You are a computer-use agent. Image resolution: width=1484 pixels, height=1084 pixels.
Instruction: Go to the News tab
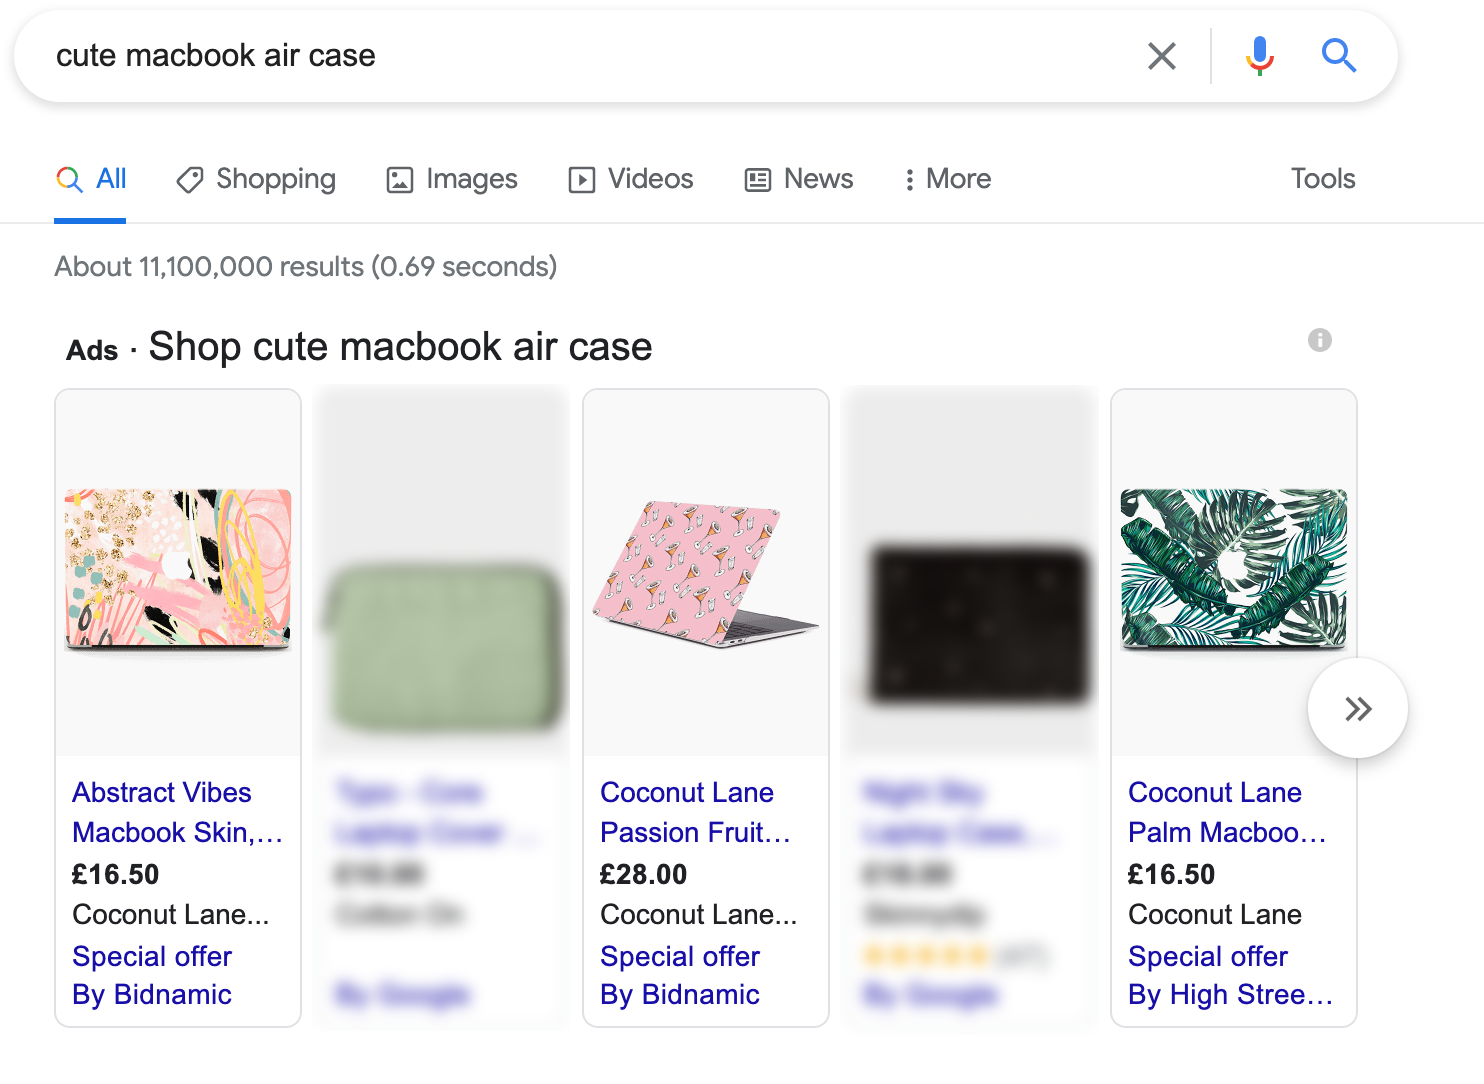799,179
